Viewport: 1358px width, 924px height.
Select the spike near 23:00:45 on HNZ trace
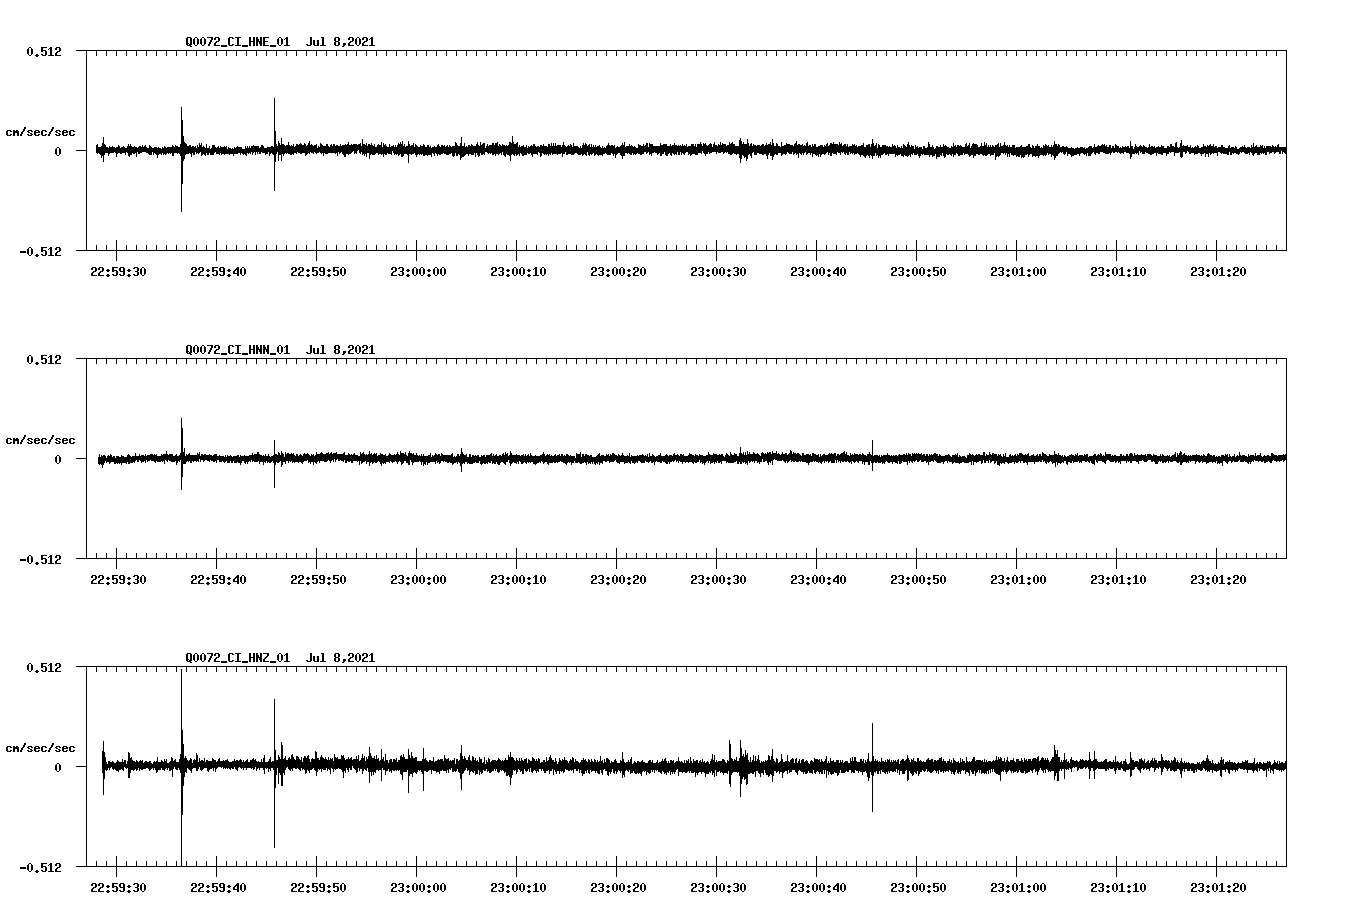coord(871,765)
